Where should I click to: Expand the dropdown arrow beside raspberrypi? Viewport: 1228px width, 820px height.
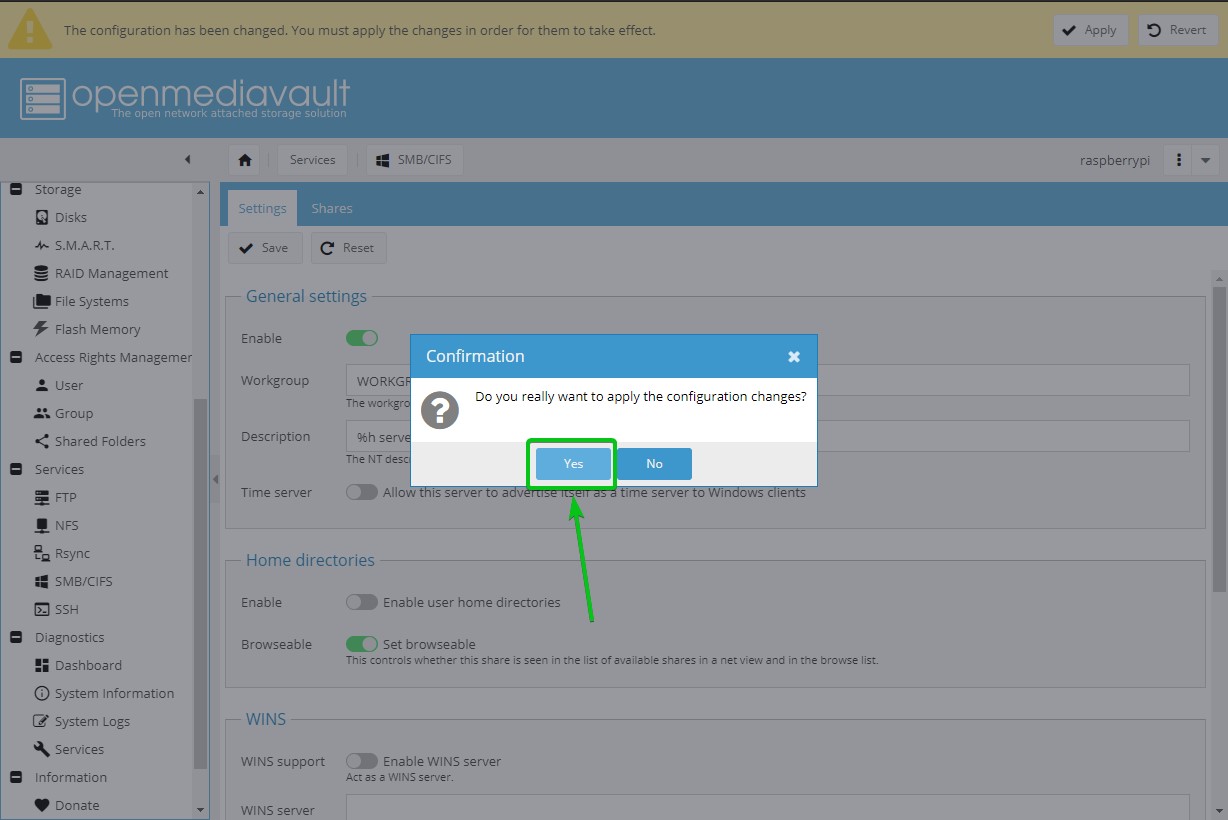1205,160
